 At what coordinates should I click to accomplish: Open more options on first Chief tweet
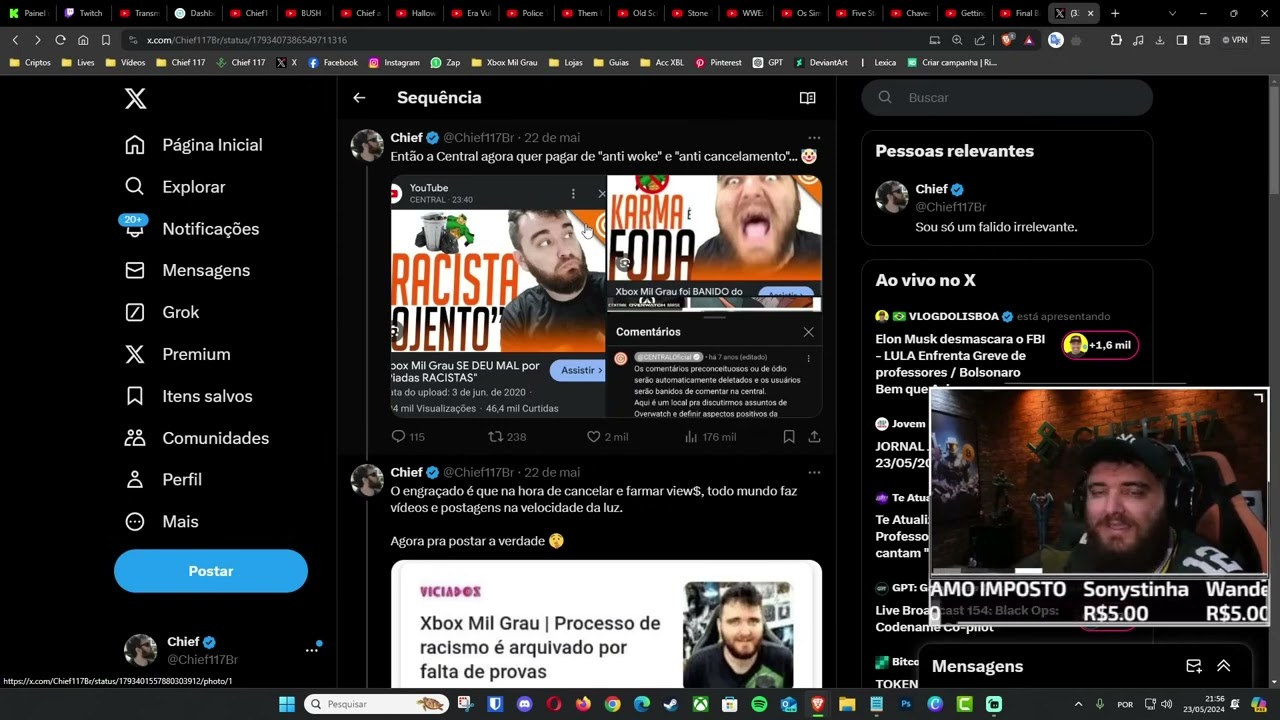814,138
